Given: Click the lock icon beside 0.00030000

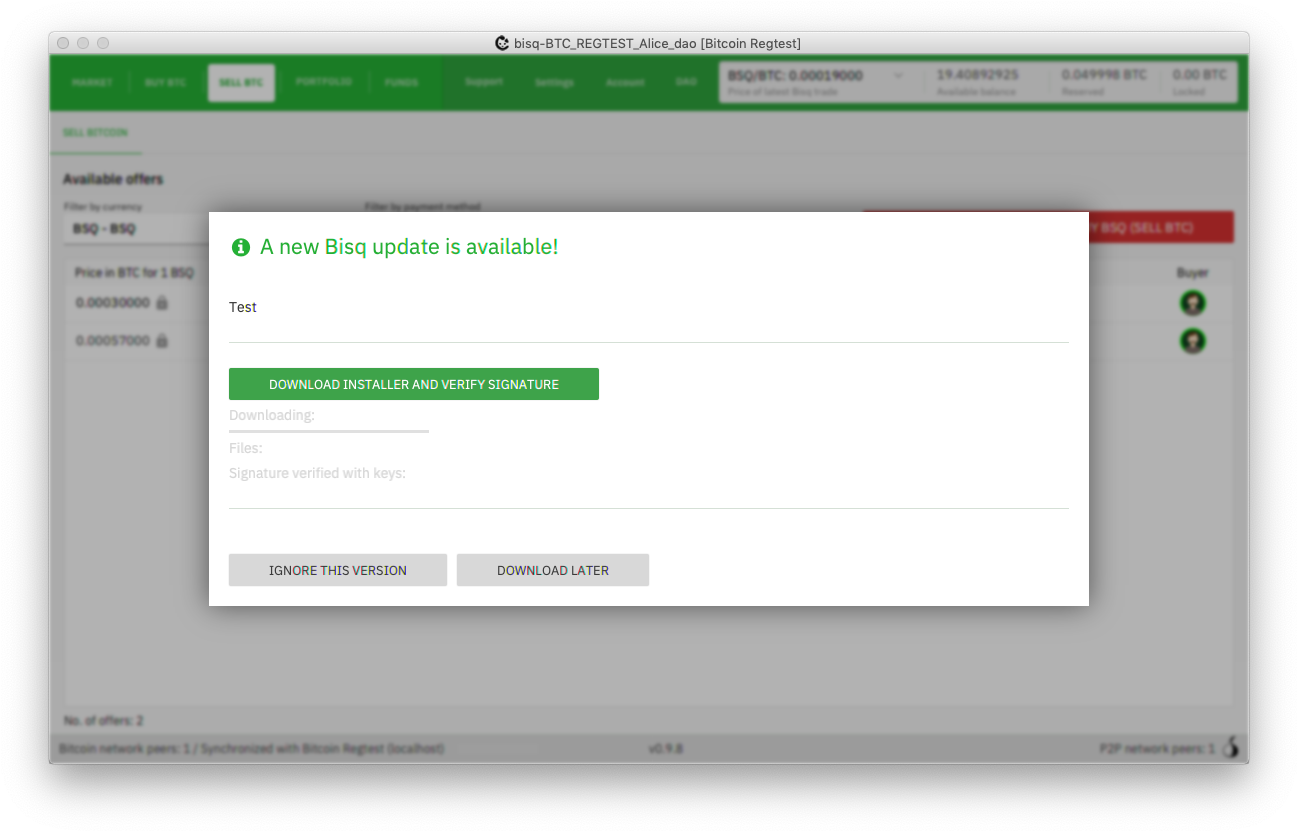Looking at the screenshot, I should (x=162, y=303).
